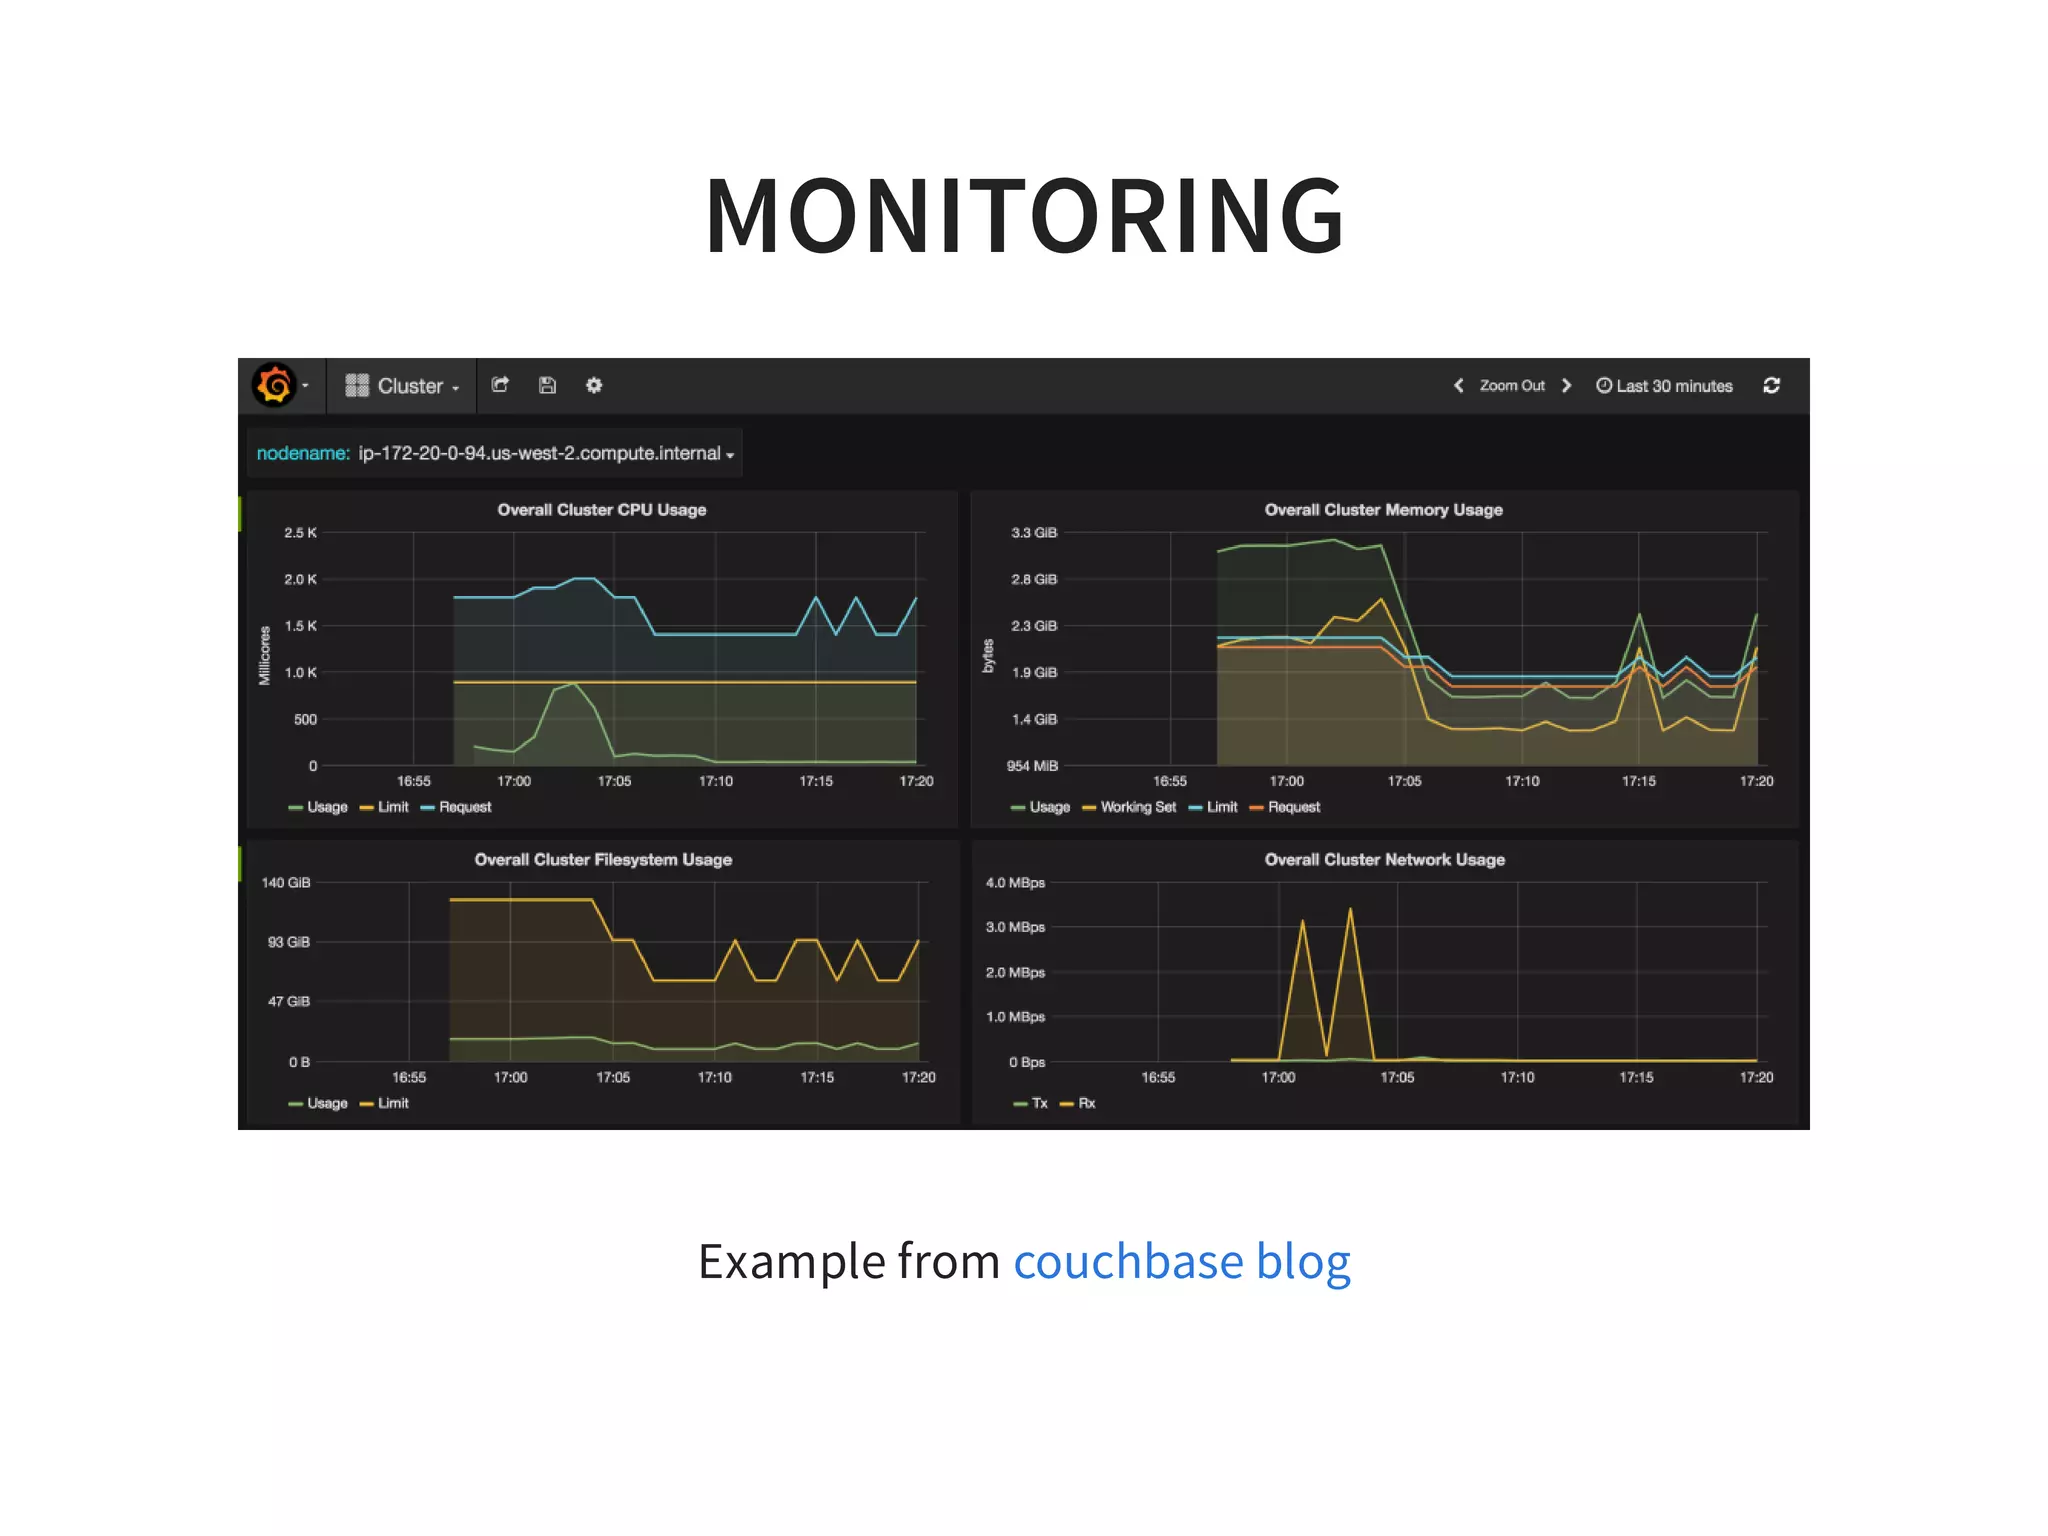Open the Overall Cluster Memory Usage panel title
Viewport: 2048px width, 1536px height.
1384,510
